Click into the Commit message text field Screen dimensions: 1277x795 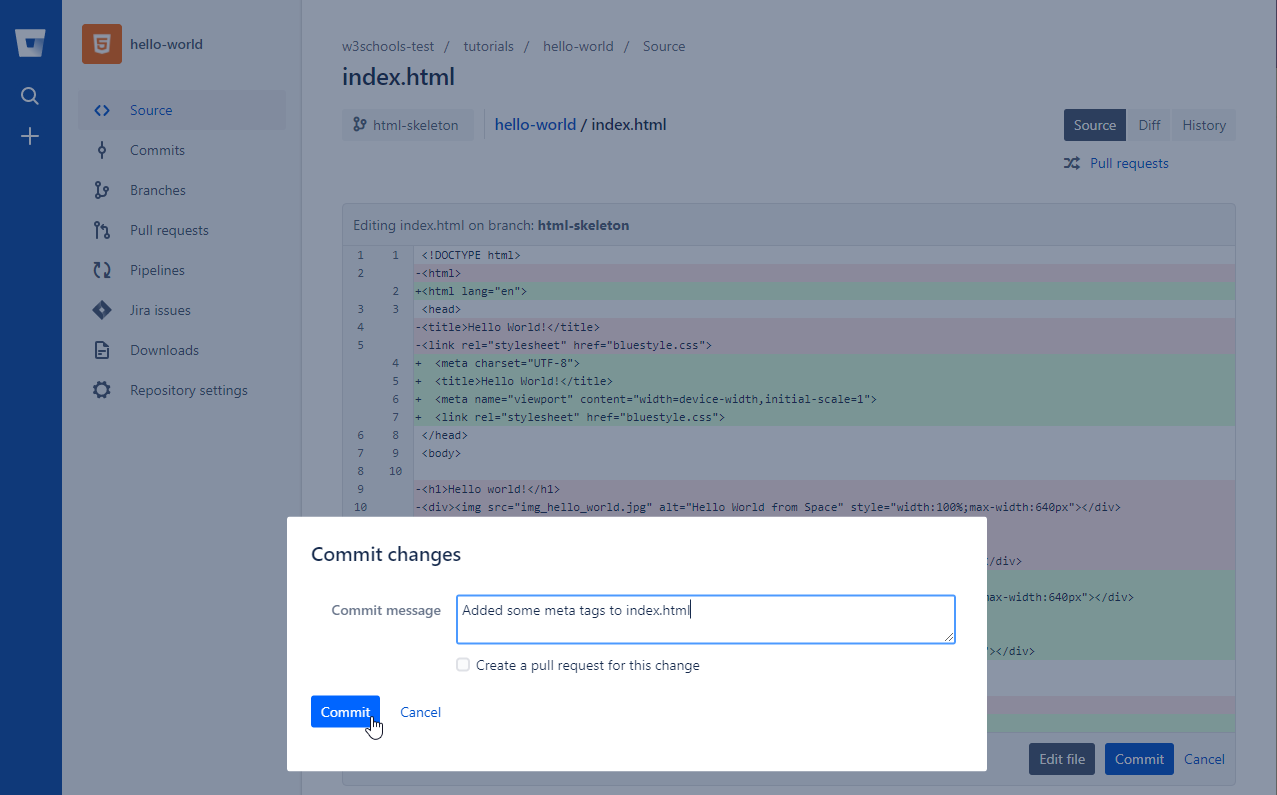pos(705,620)
